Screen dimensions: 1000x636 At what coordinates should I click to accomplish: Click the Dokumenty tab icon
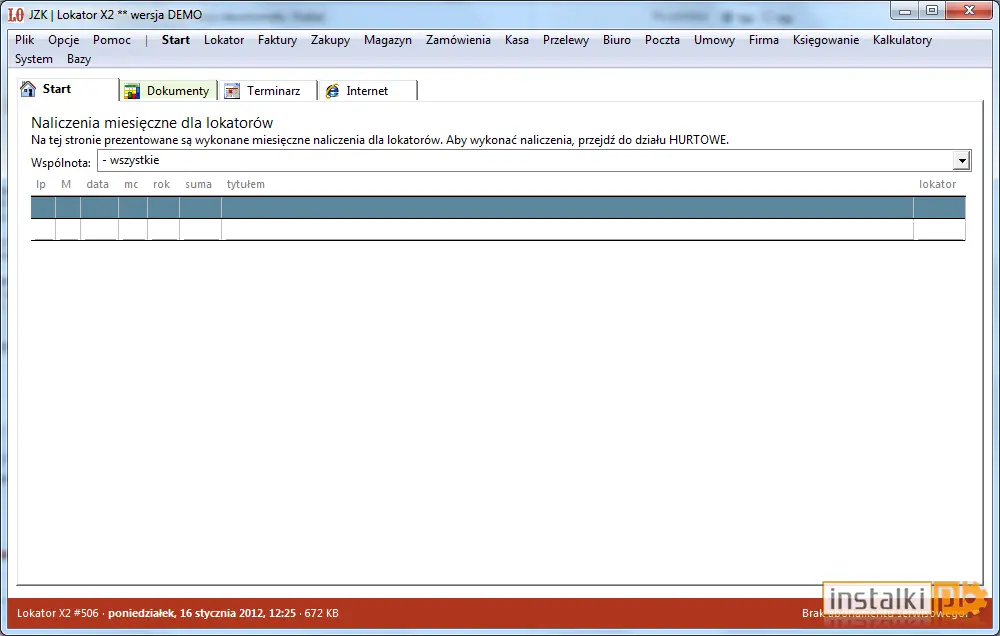pos(132,91)
